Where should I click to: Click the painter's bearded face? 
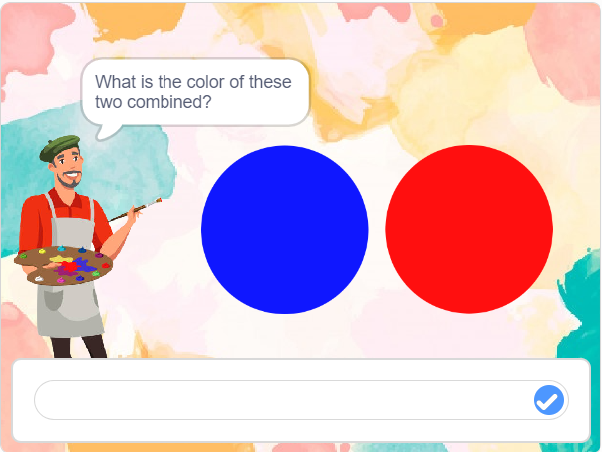[x=68, y=173]
